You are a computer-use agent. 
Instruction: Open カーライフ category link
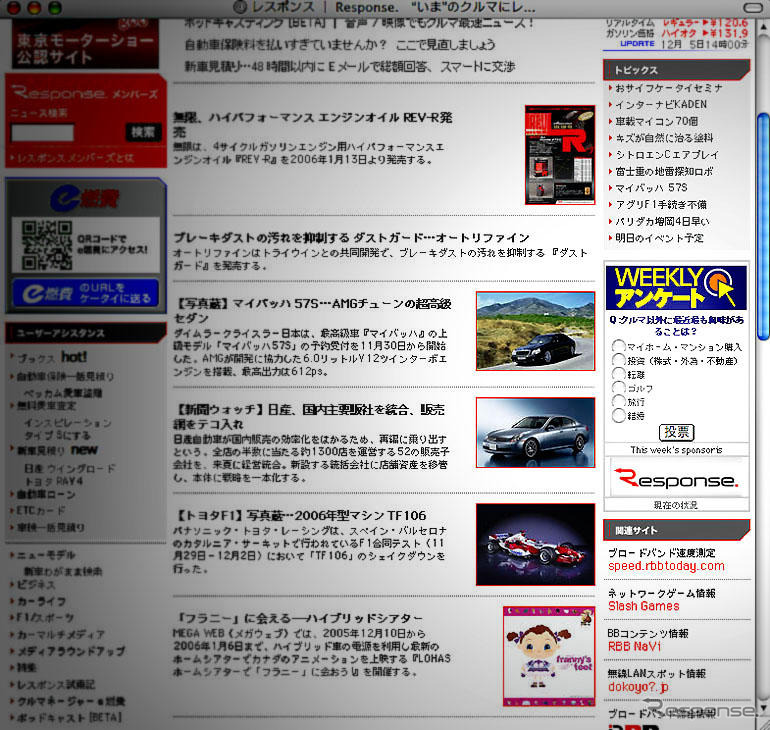pyautogui.click(x=41, y=601)
